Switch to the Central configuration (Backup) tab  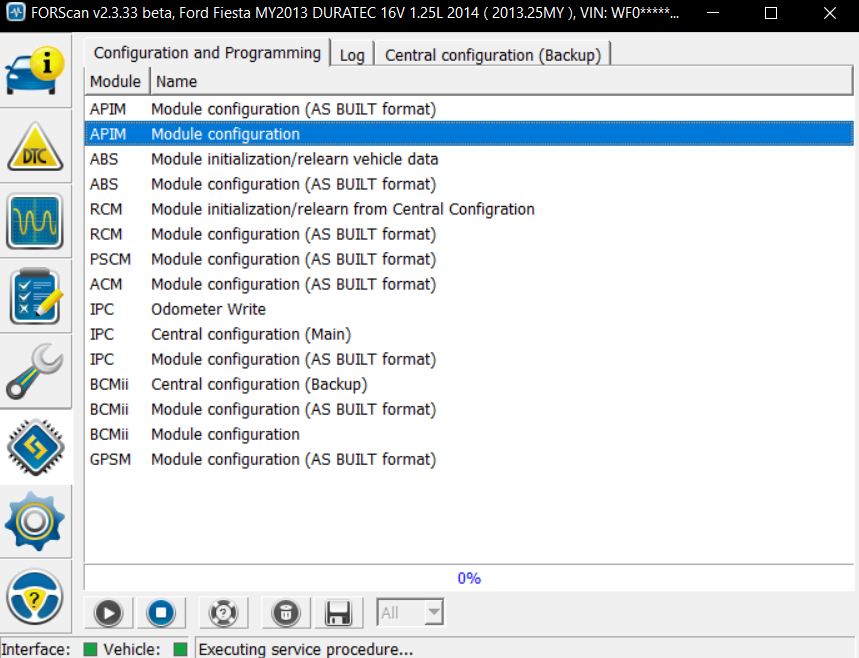pyautogui.click(x=493, y=55)
